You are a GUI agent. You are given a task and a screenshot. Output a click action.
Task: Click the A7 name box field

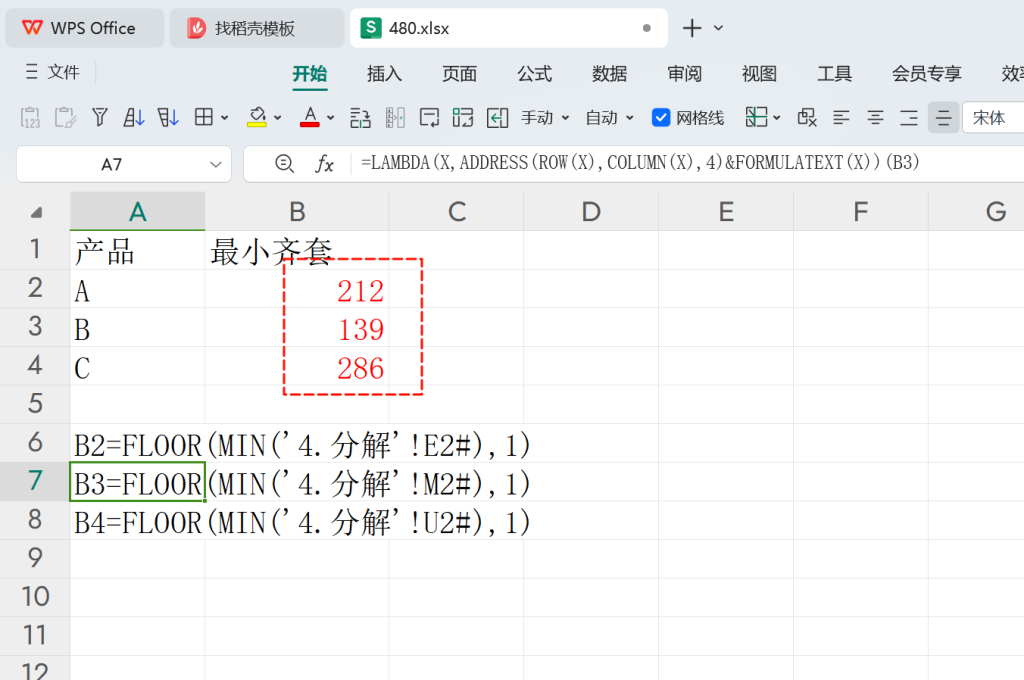click(112, 164)
